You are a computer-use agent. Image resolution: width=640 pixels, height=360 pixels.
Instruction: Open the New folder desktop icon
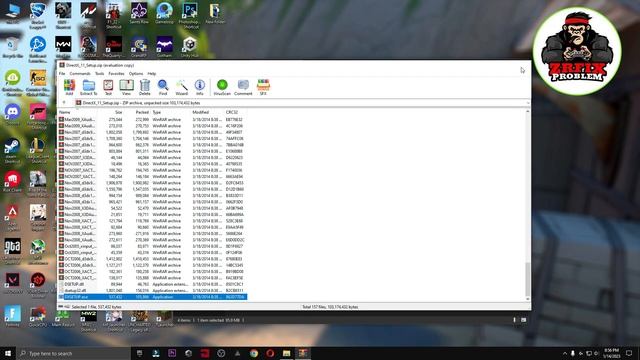215,13
